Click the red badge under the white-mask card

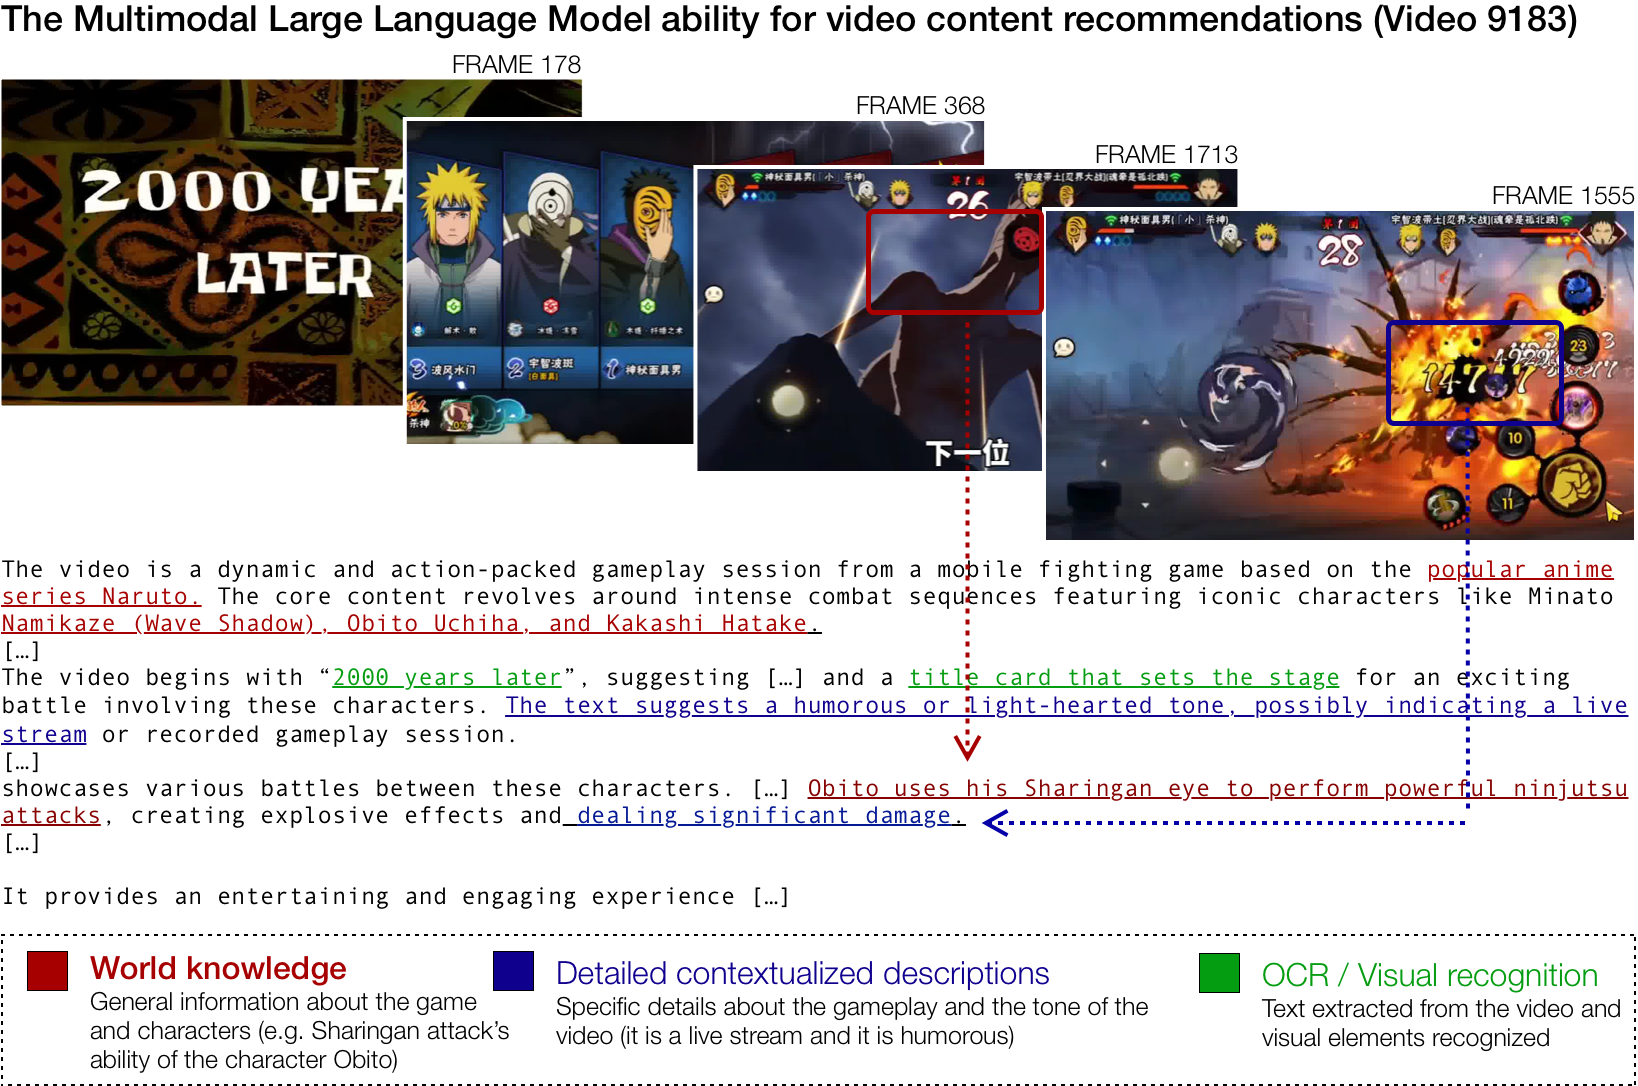point(549,305)
